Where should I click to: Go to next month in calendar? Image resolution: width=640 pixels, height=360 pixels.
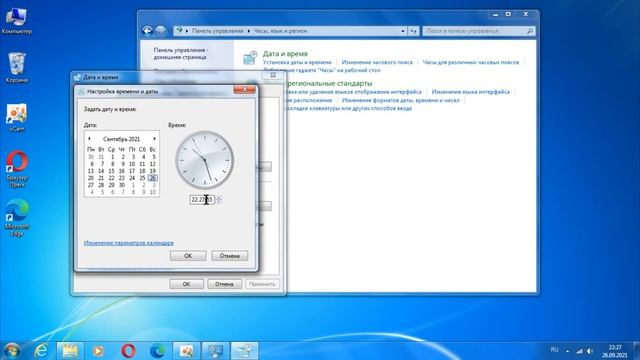click(x=154, y=139)
